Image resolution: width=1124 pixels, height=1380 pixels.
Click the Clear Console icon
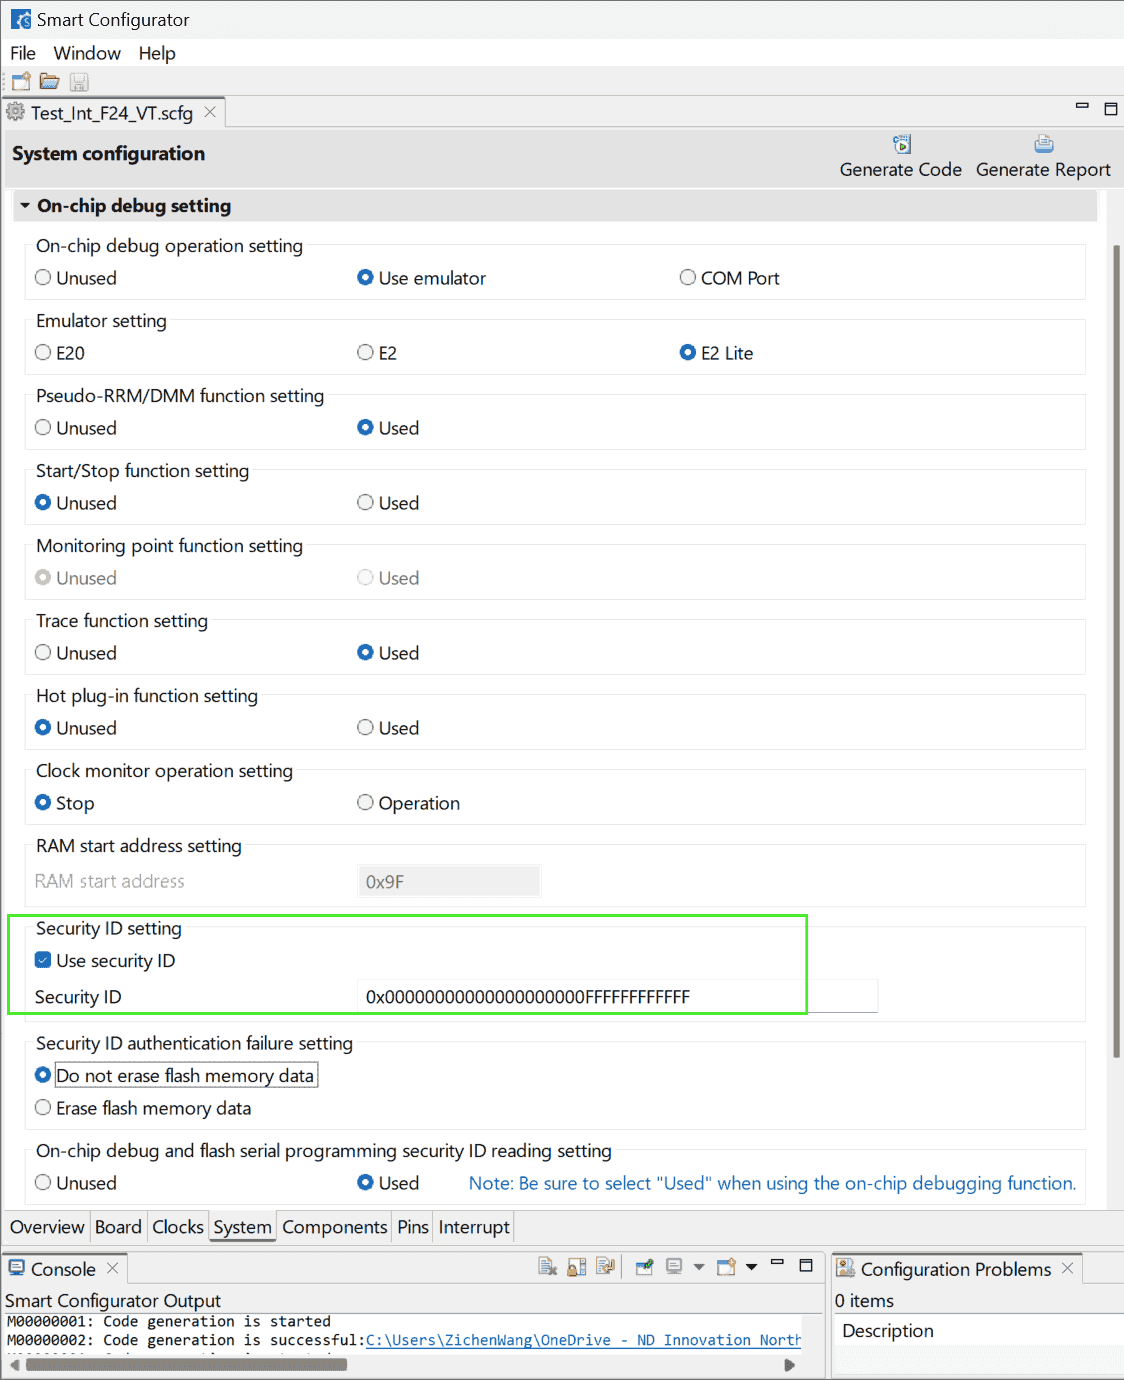(547, 1267)
